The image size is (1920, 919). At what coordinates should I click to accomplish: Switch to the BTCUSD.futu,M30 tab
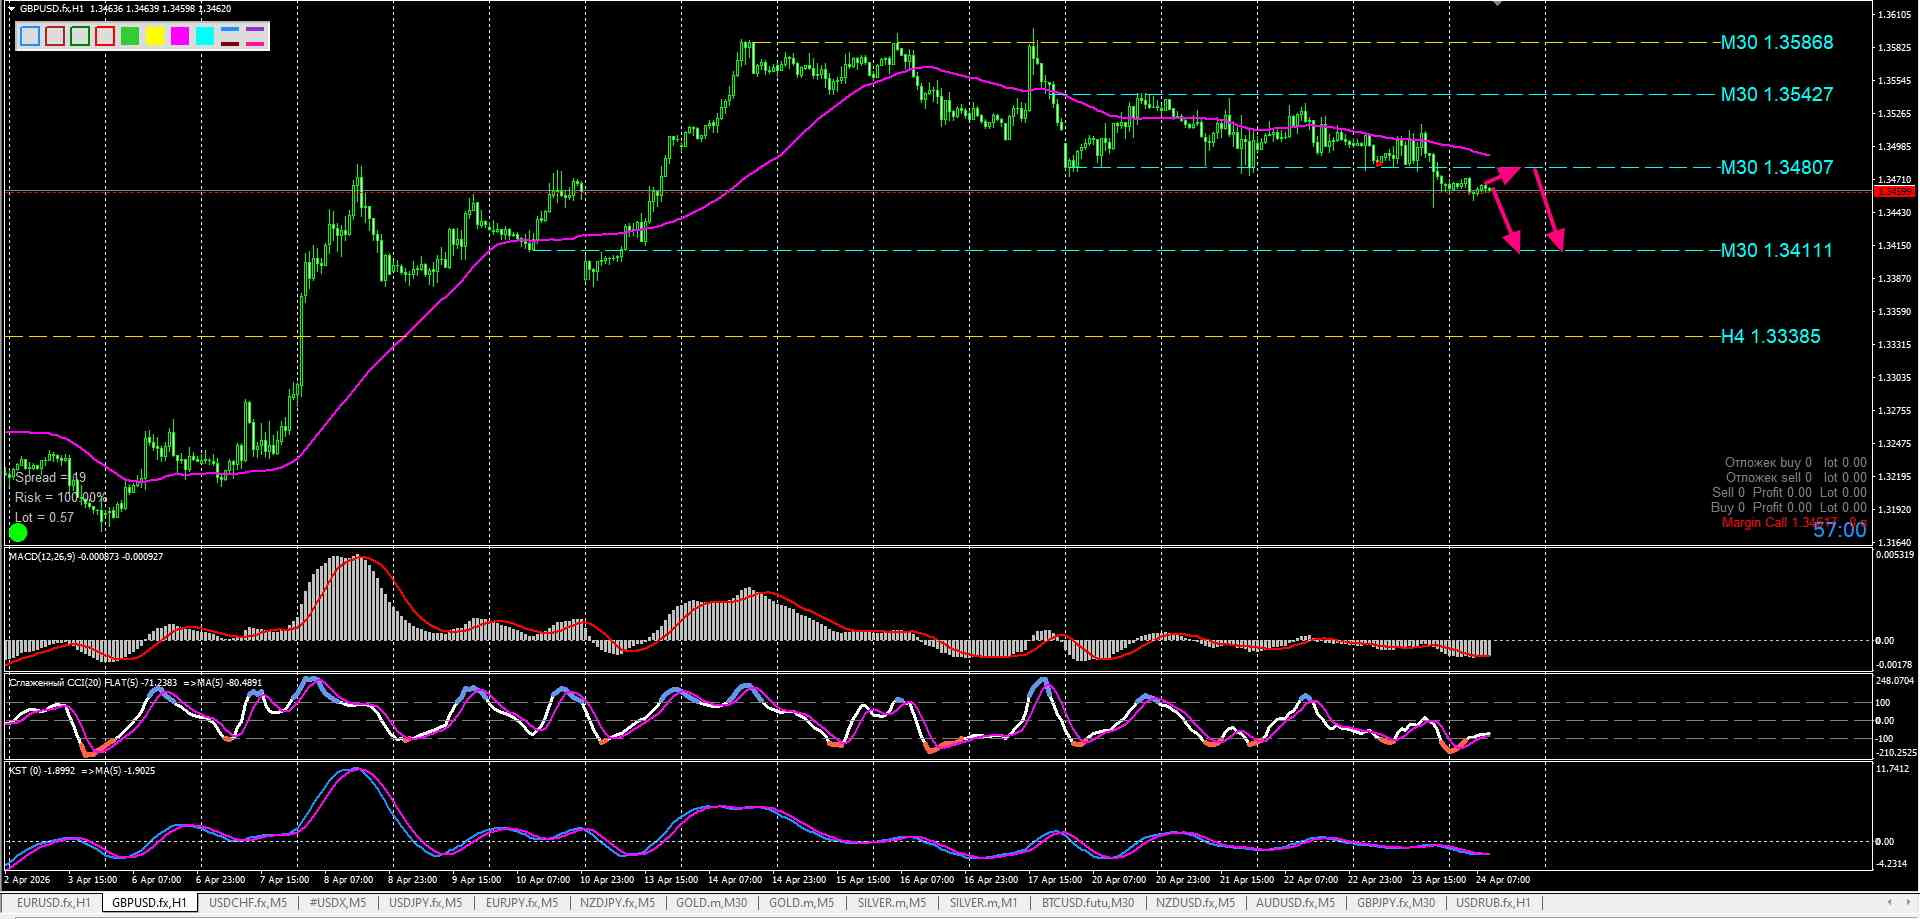pyautogui.click(x=1088, y=903)
